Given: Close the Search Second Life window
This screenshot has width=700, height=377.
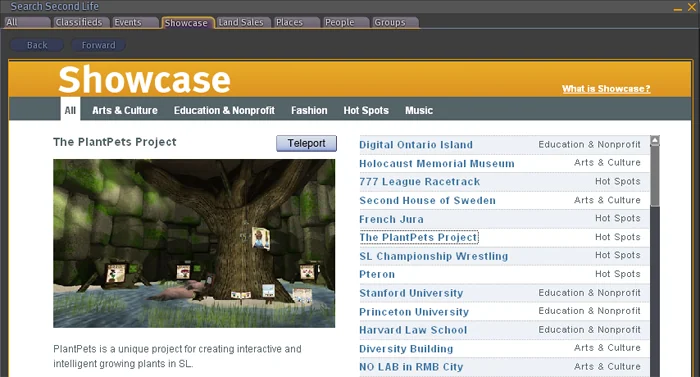Looking at the screenshot, I should point(692,7).
